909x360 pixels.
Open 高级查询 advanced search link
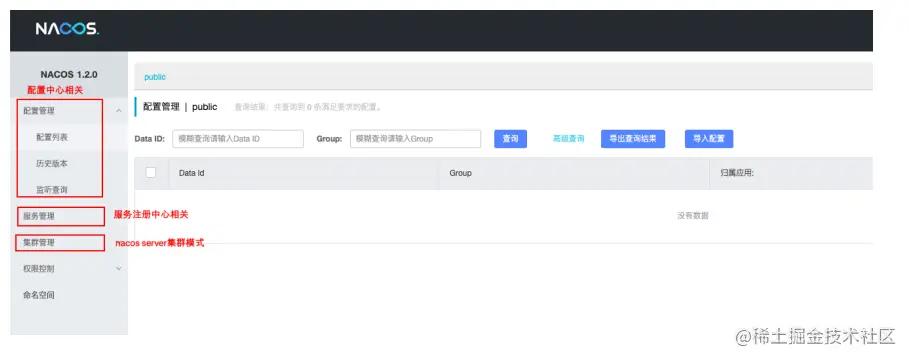pyautogui.click(x=568, y=139)
